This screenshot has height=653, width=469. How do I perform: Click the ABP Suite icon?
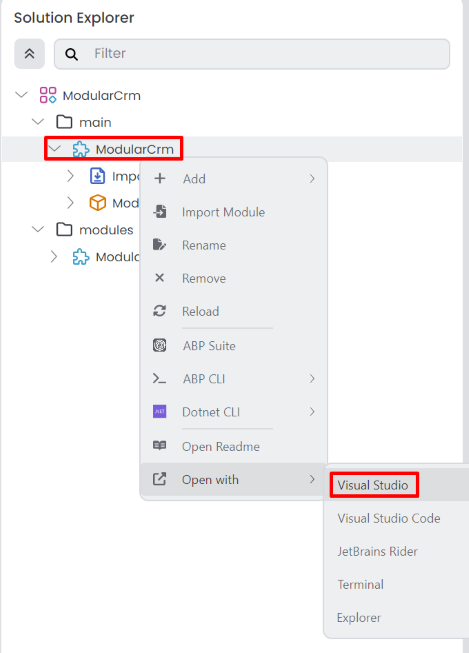(160, 345)
